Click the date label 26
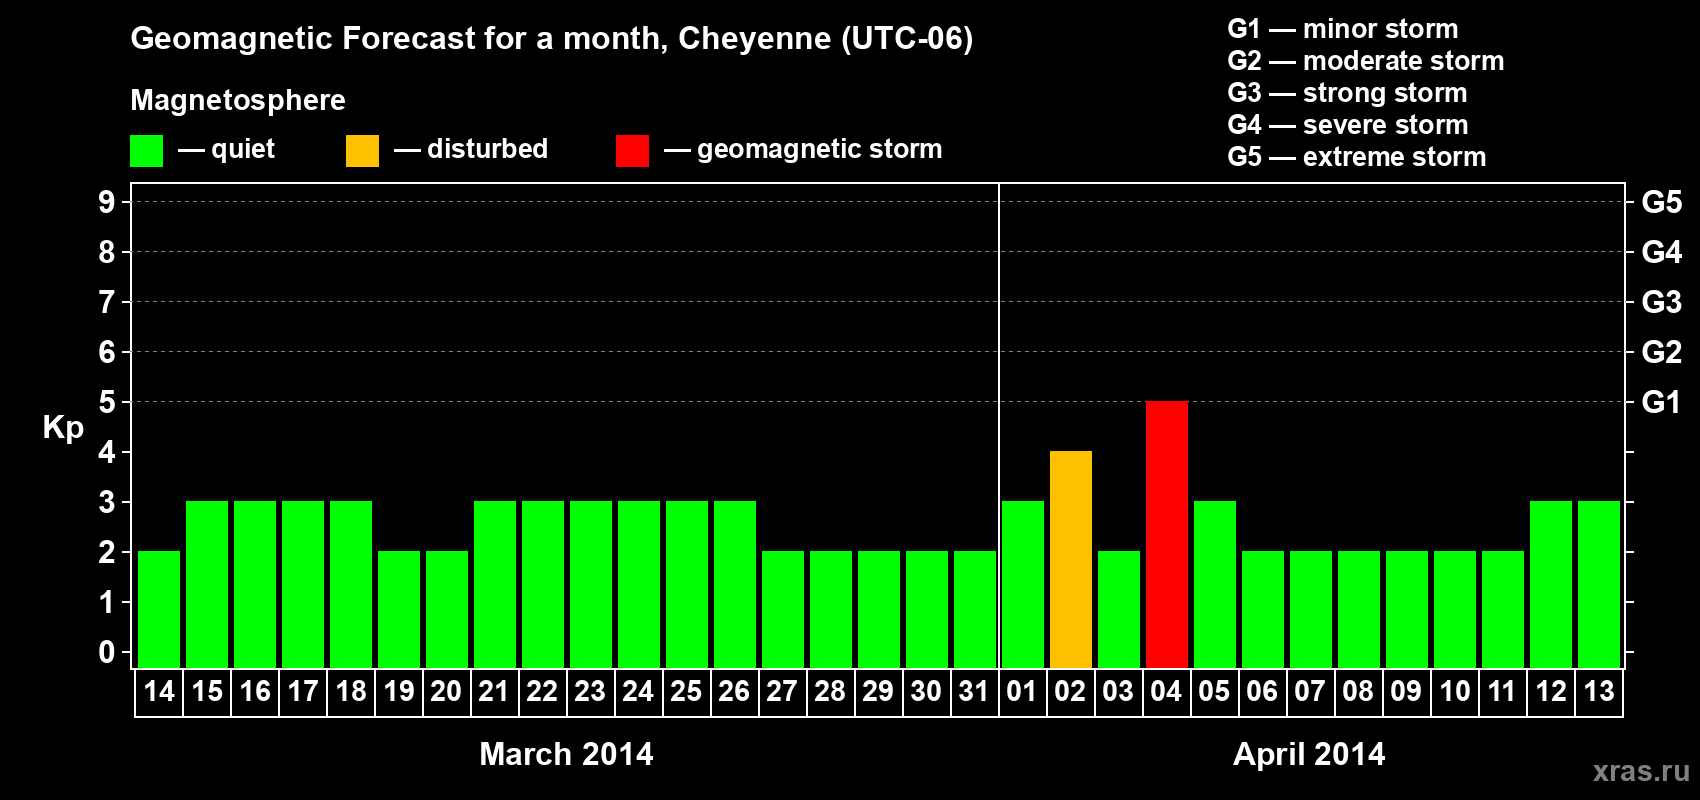This screenshot has height=800, width=1700. 734,691
